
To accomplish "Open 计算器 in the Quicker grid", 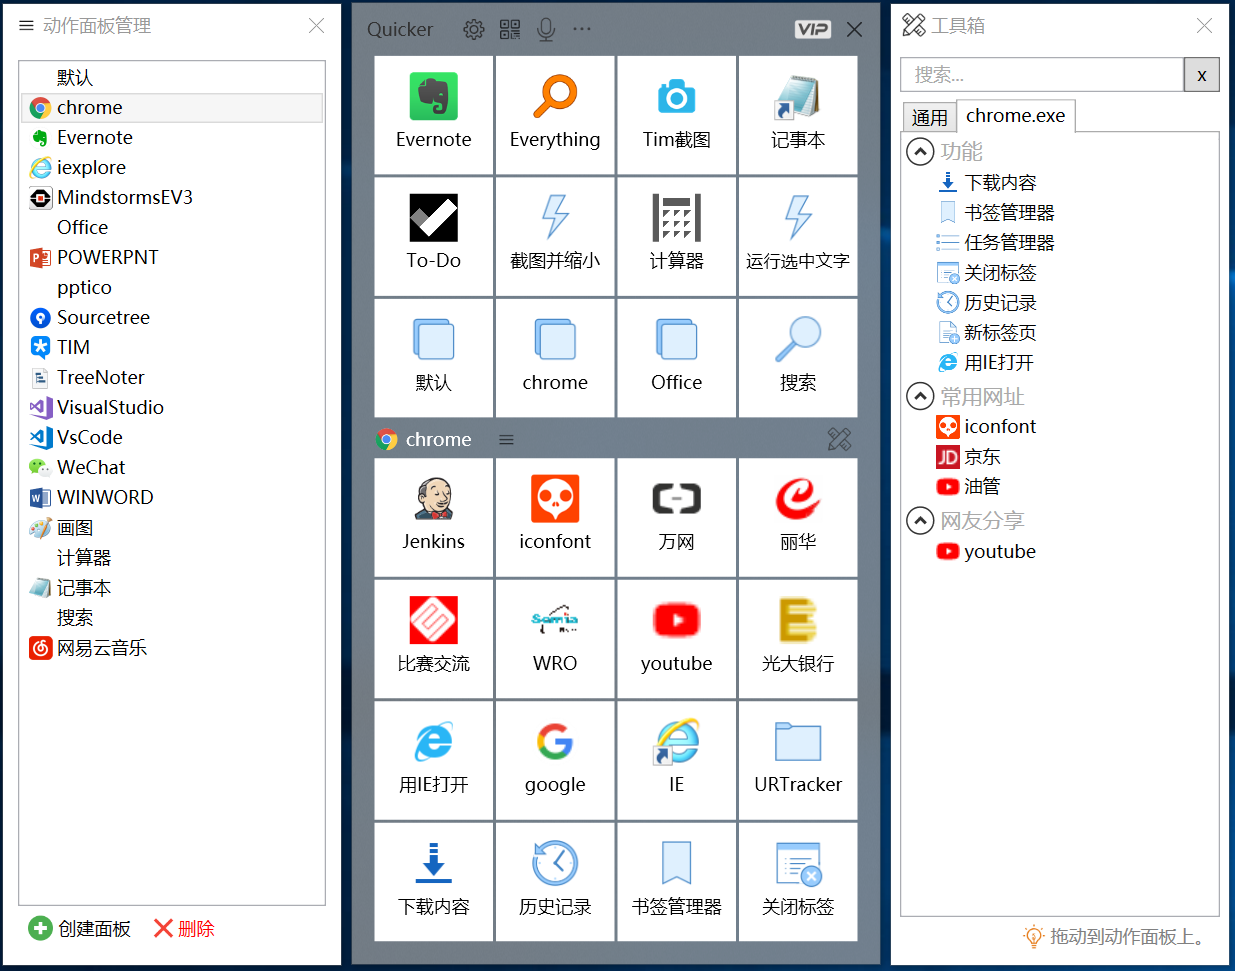I will (676, 236).
